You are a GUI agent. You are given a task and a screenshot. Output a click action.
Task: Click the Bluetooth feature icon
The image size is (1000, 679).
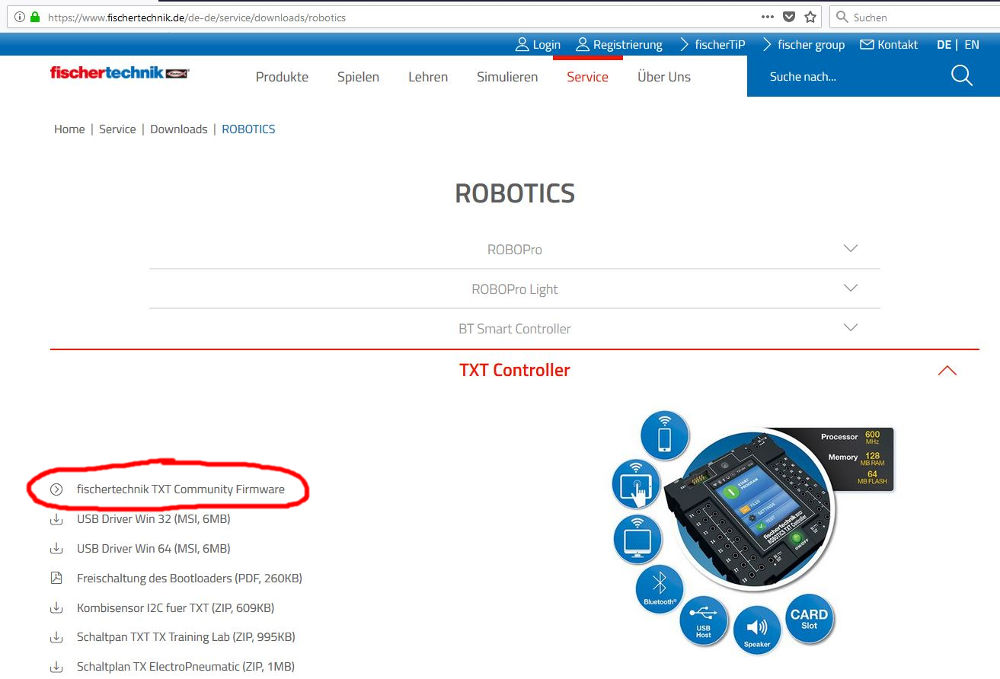(658, 588)
